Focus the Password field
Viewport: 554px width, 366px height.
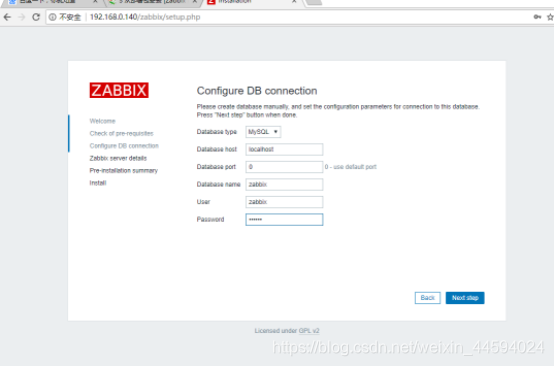click(284, 219)
